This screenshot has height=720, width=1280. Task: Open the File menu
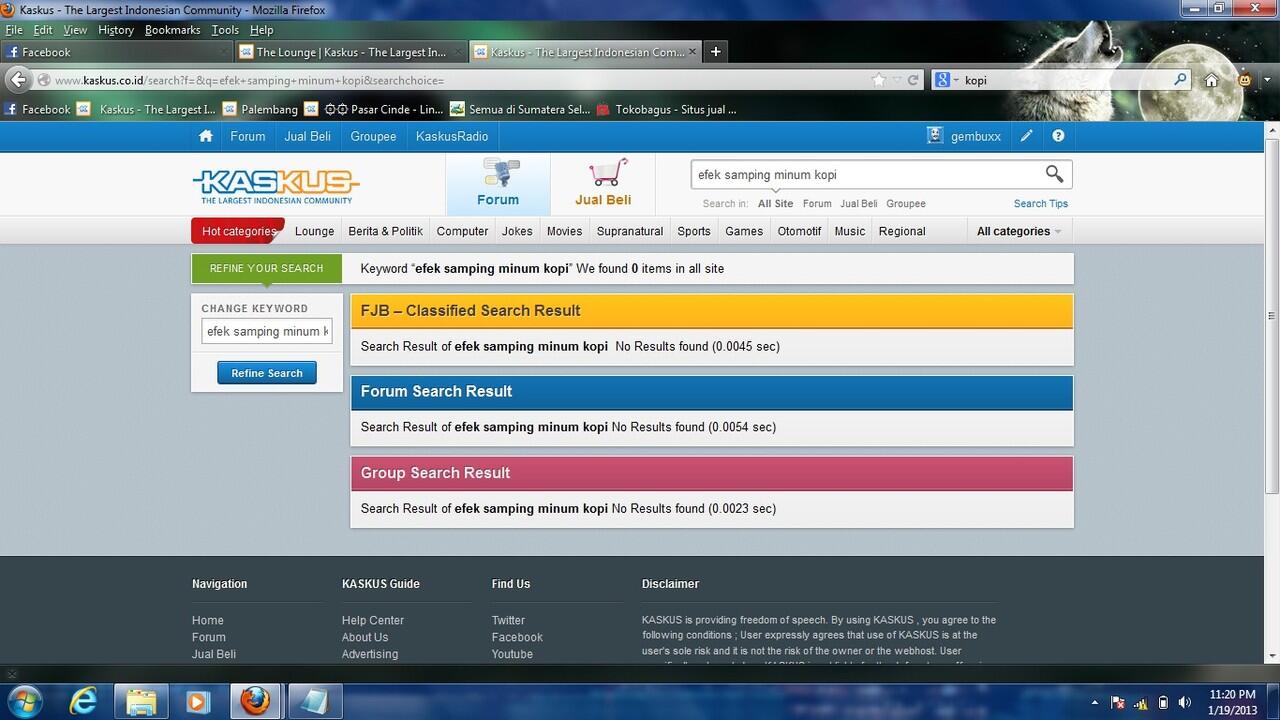tap(14, 30)
